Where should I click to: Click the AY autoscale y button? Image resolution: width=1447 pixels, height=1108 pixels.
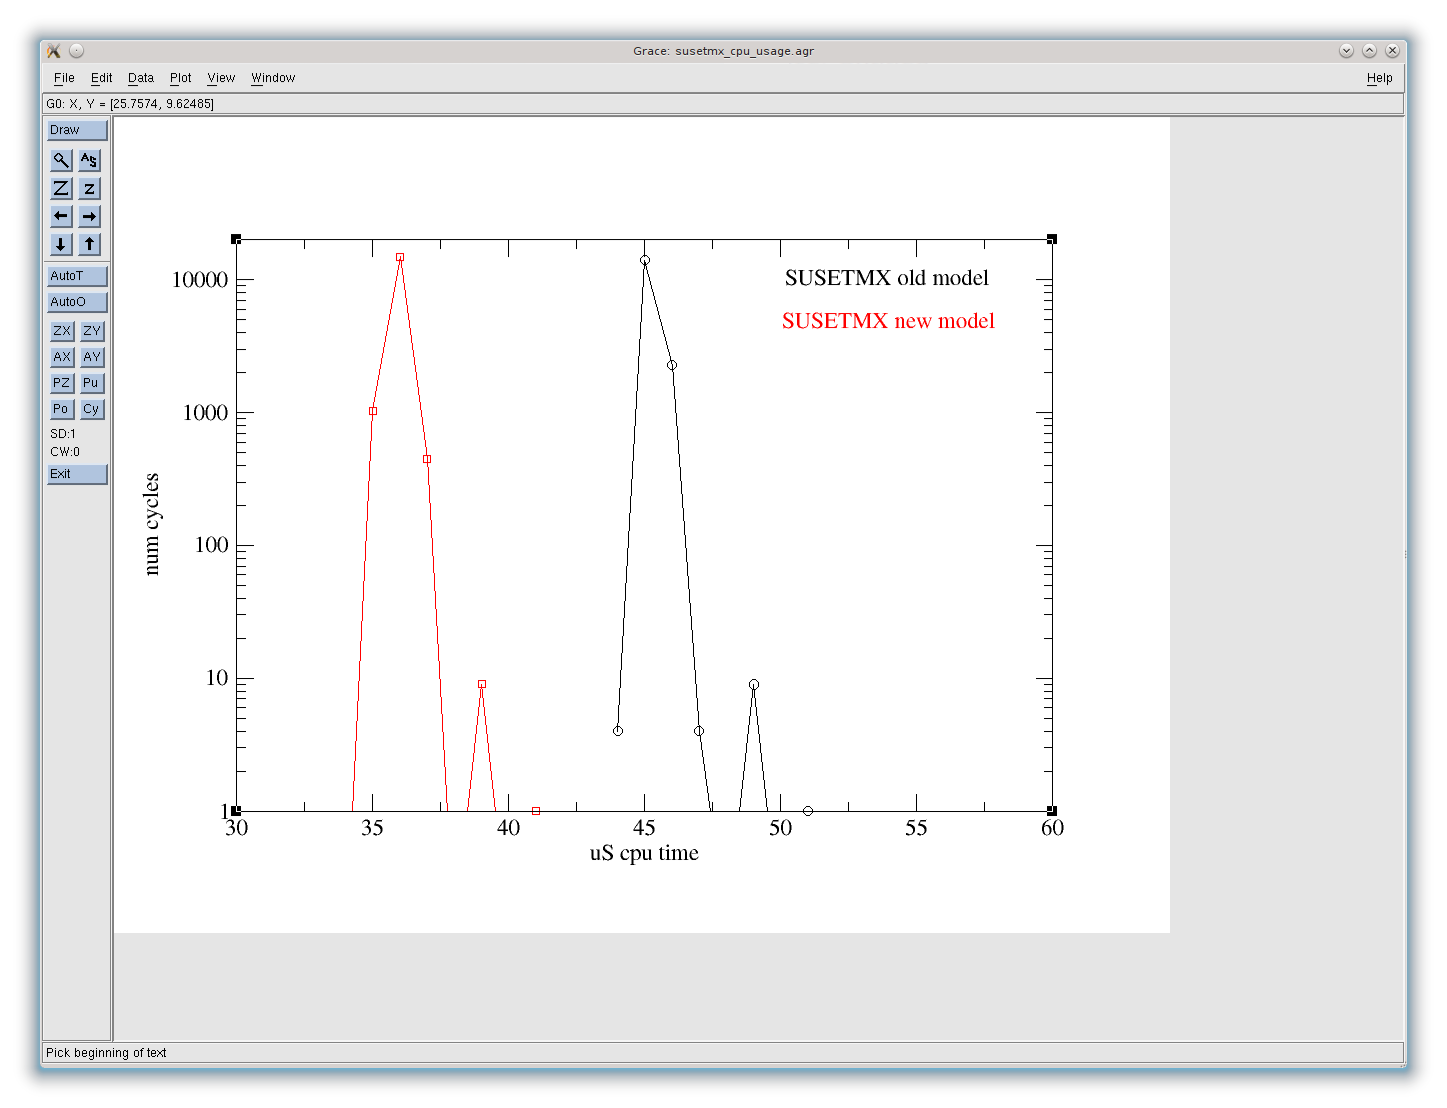92,357
